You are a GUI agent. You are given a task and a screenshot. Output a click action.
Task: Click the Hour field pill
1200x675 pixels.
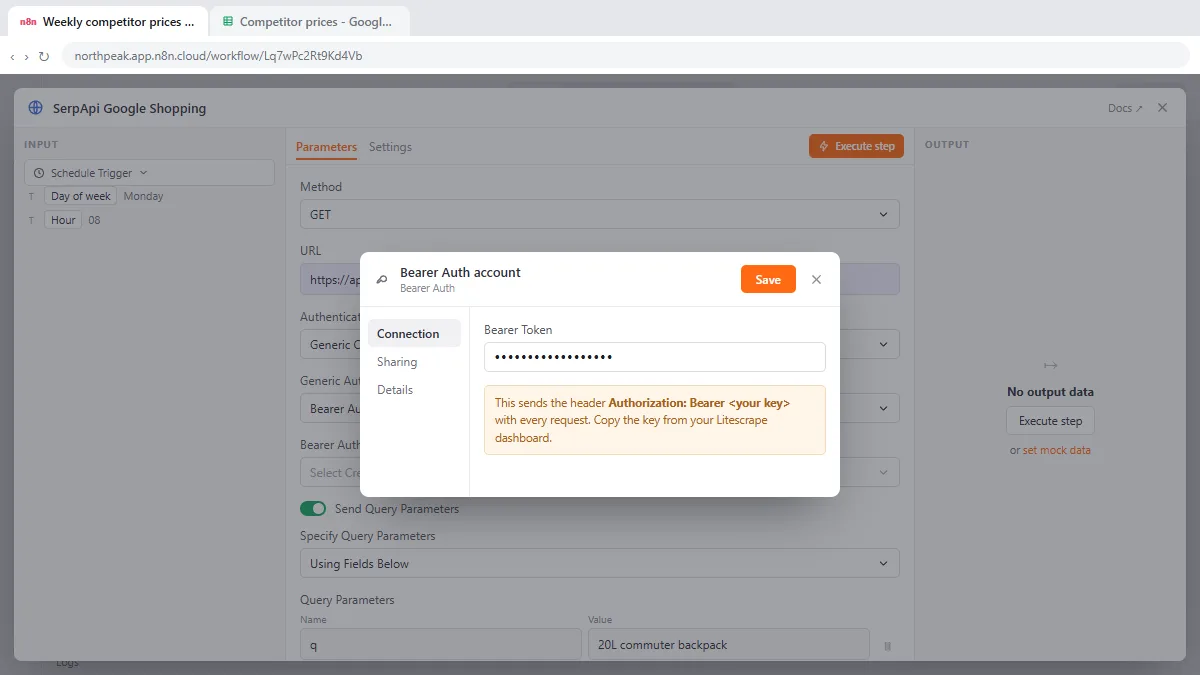[63, 220]
